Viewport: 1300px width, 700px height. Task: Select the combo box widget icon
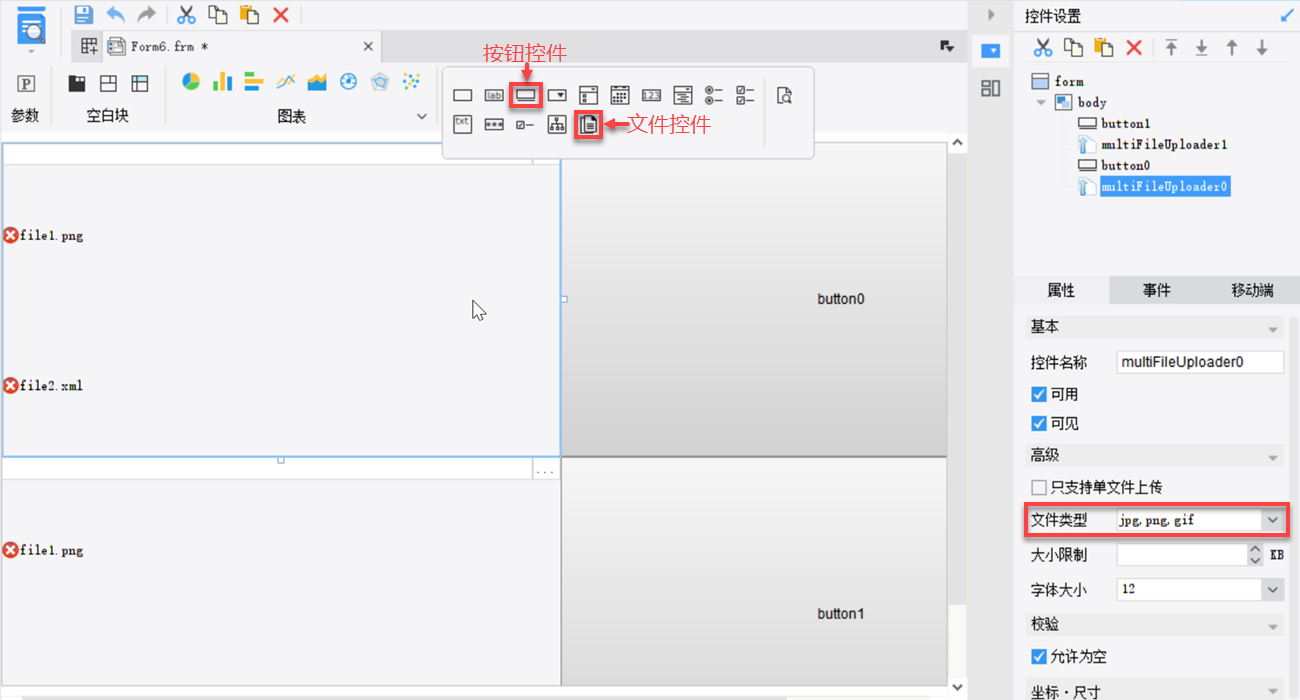(557, 96)
